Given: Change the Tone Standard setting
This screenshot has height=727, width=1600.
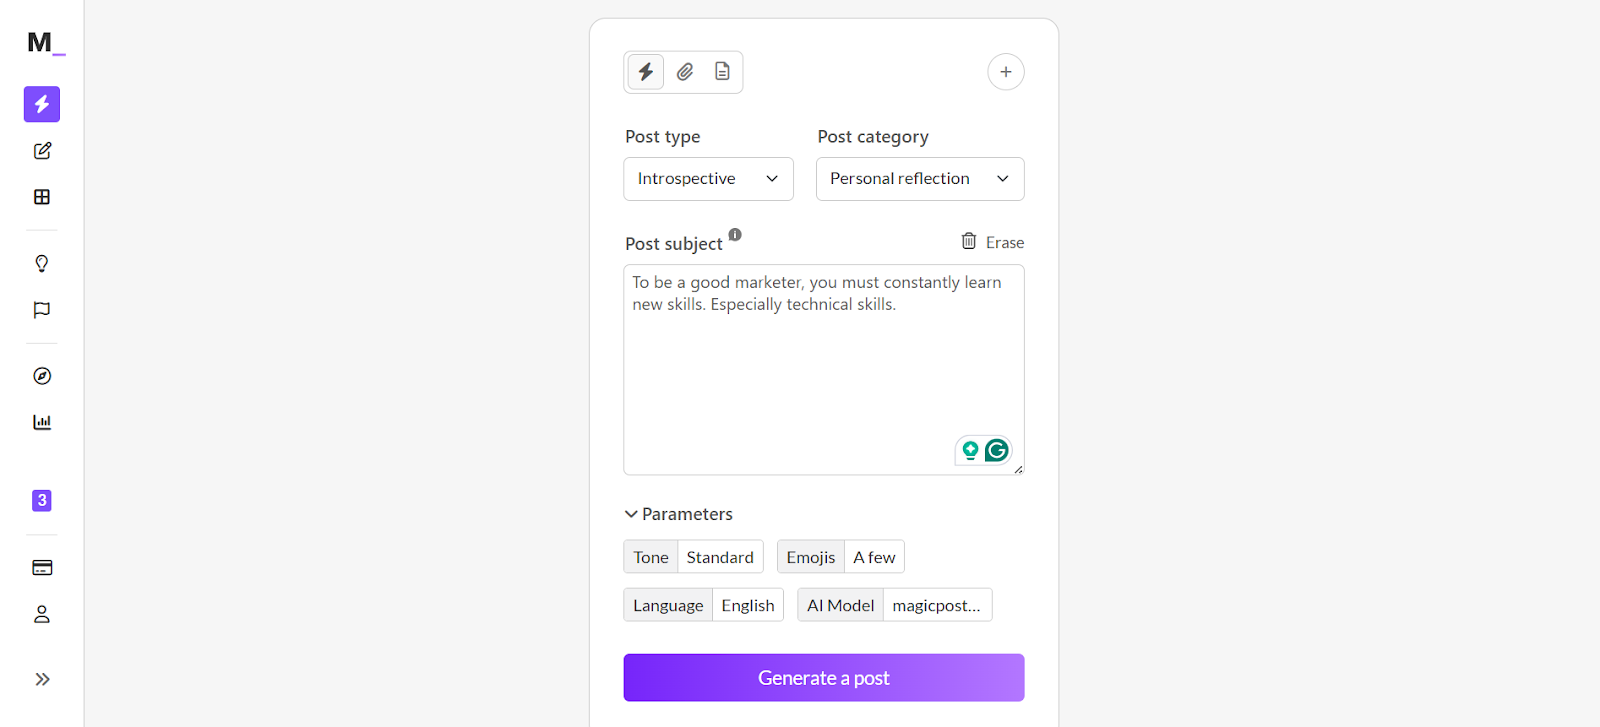Looking at the screenshot, I should (x=693, y=557).
